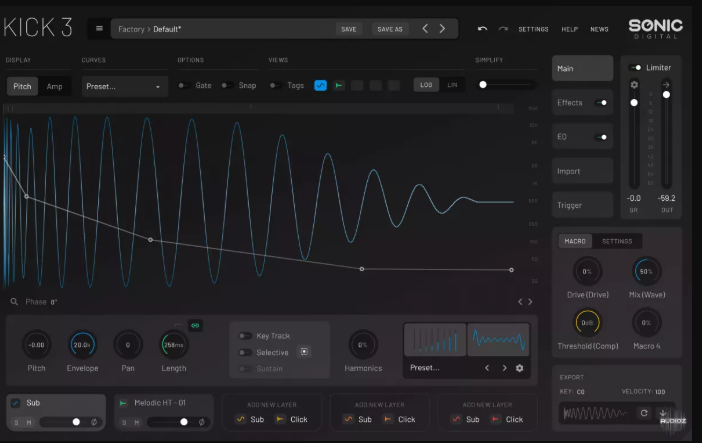Open the harmonics preset gear settings
Screen dimensions: 702x443
[519, 368]
